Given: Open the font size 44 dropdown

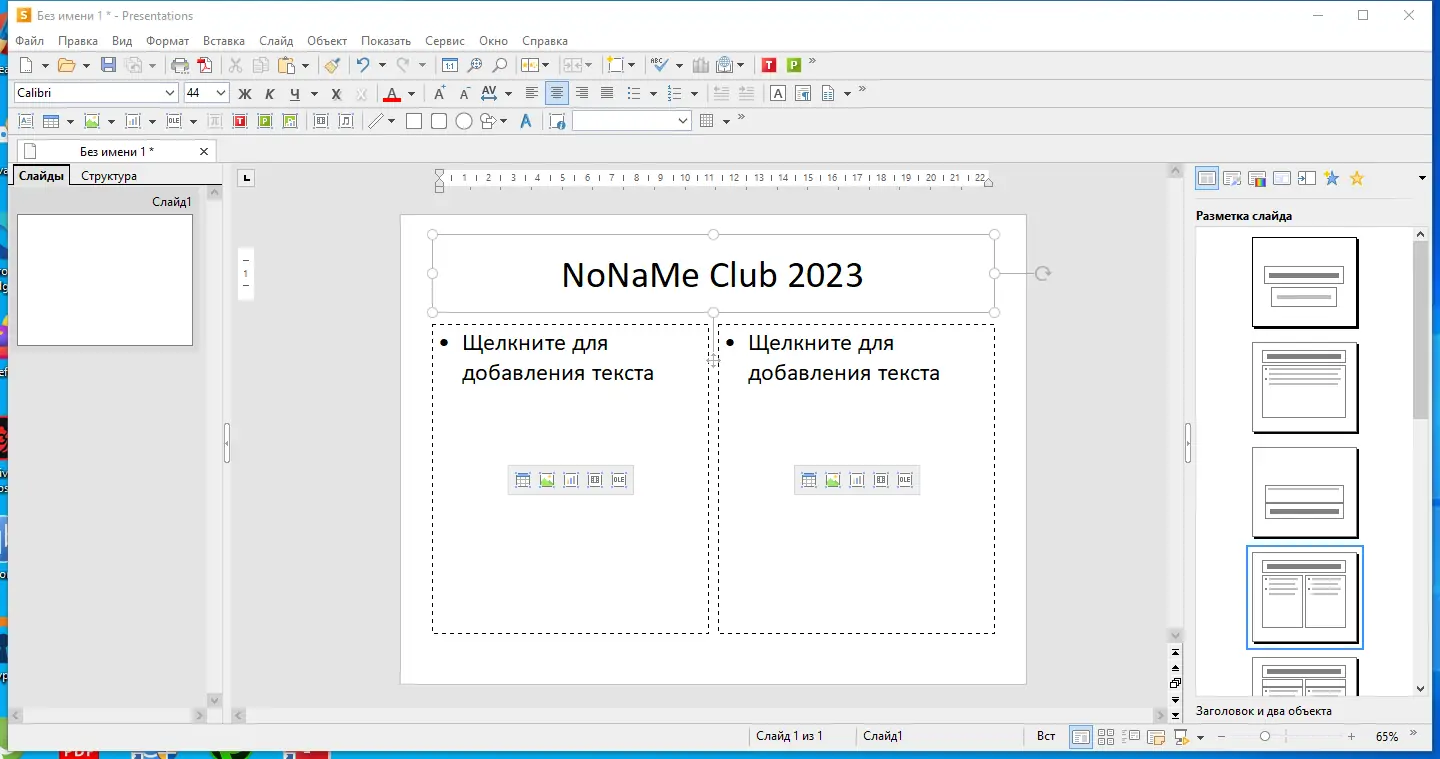Looking at the screenshot, I should [221, 93].
